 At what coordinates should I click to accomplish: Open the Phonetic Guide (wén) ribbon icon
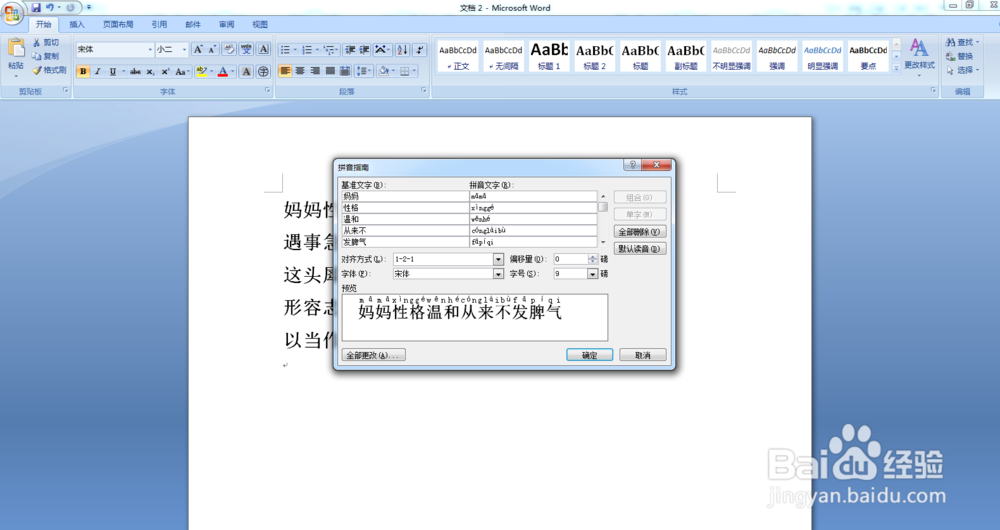click(x=246, y=50)
